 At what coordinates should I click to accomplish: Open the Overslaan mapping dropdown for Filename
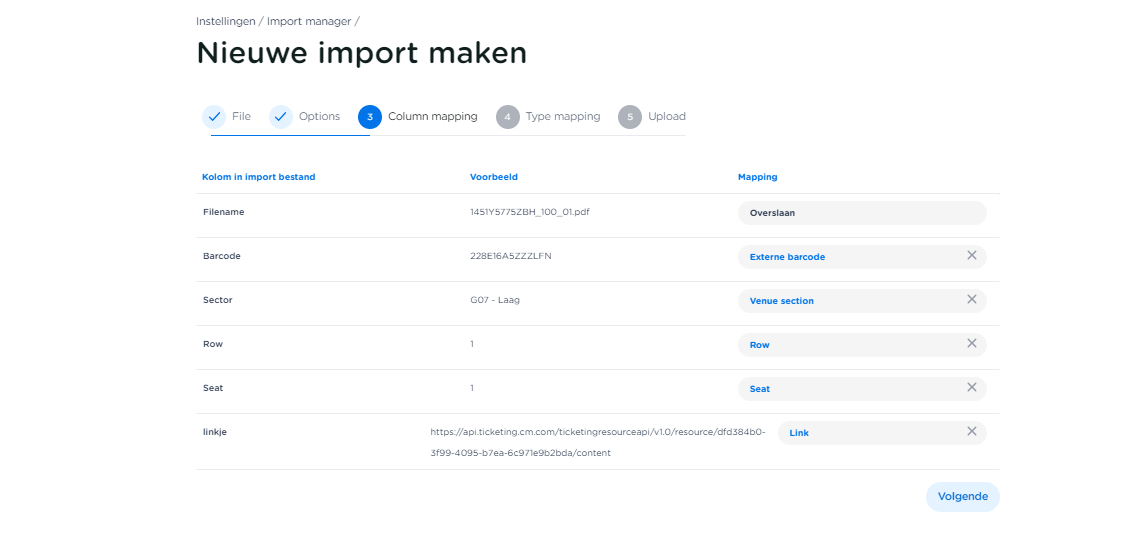tap(860, 213)
